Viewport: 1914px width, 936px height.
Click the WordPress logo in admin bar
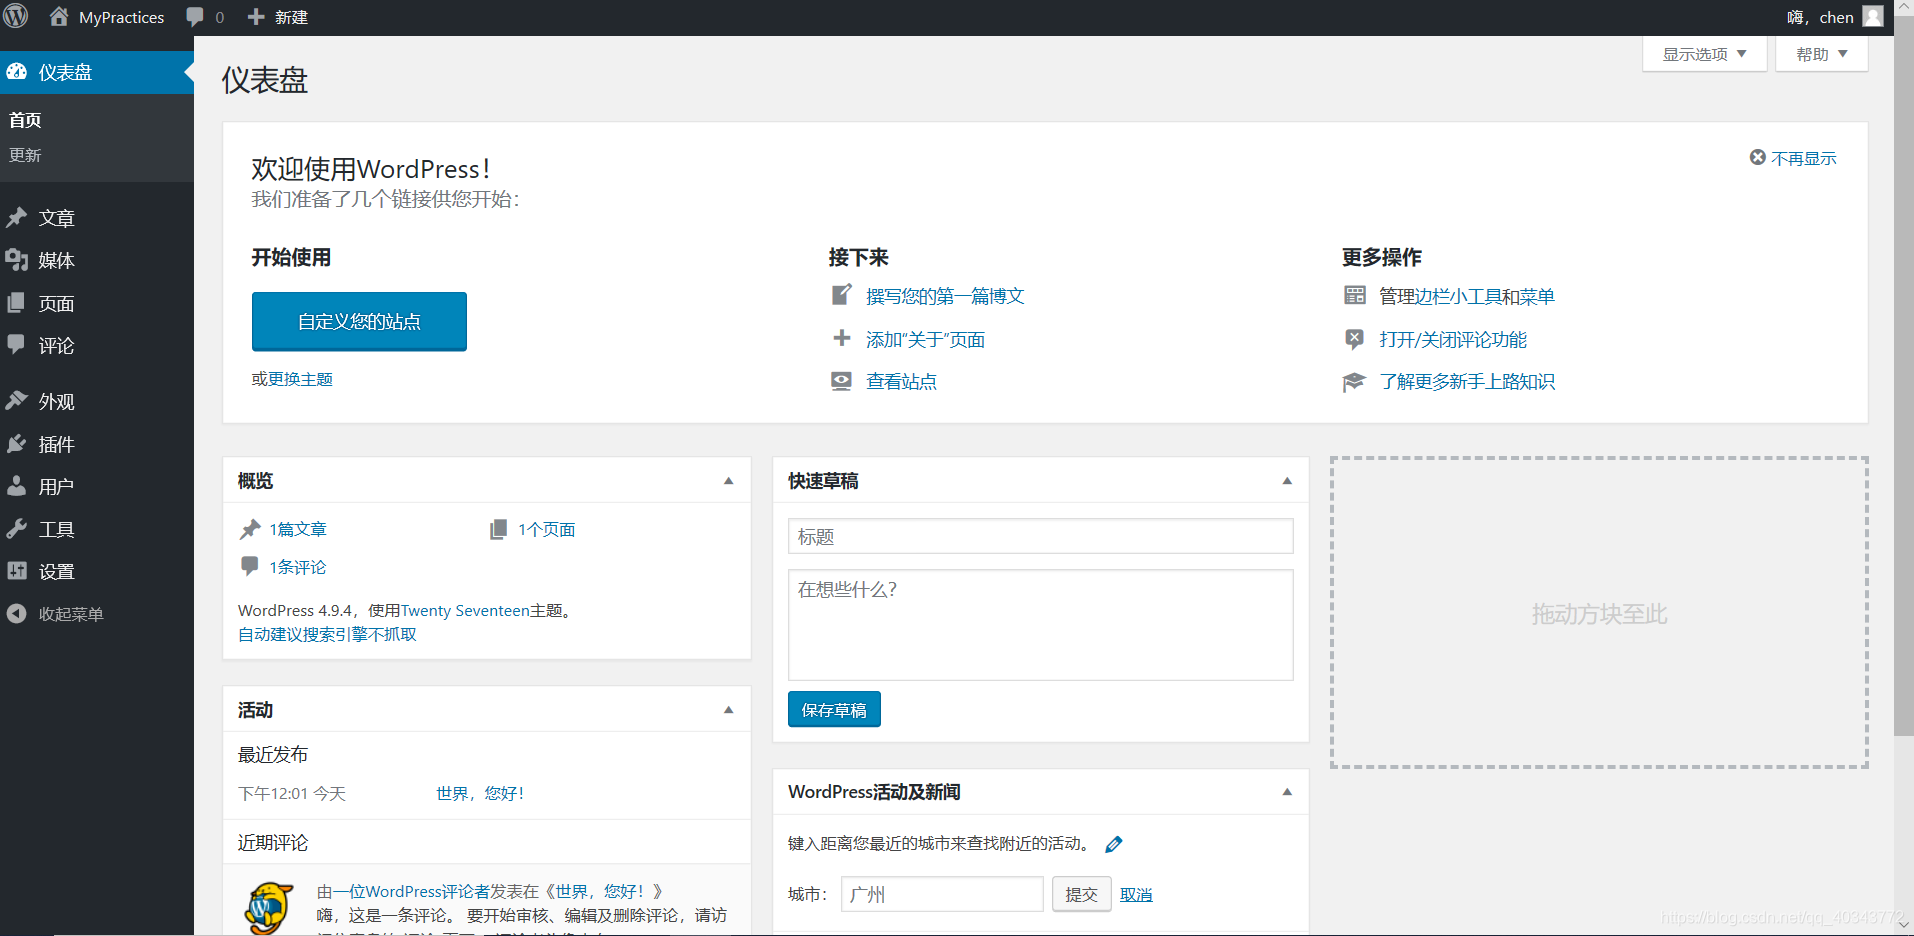pyautogui.click(x=16, y=17)
